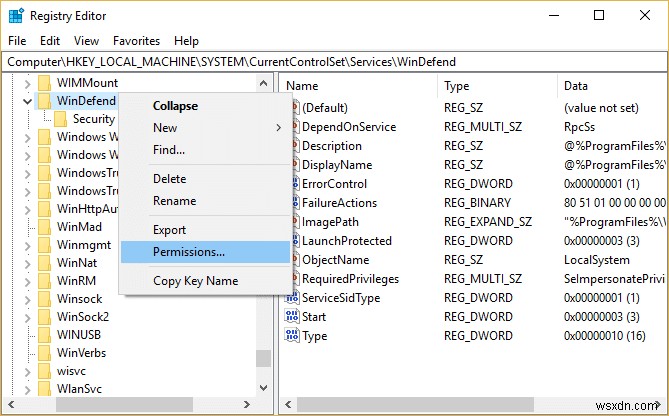
Task: Expand the WinSock2 tree node
Action: coord(28,317)
